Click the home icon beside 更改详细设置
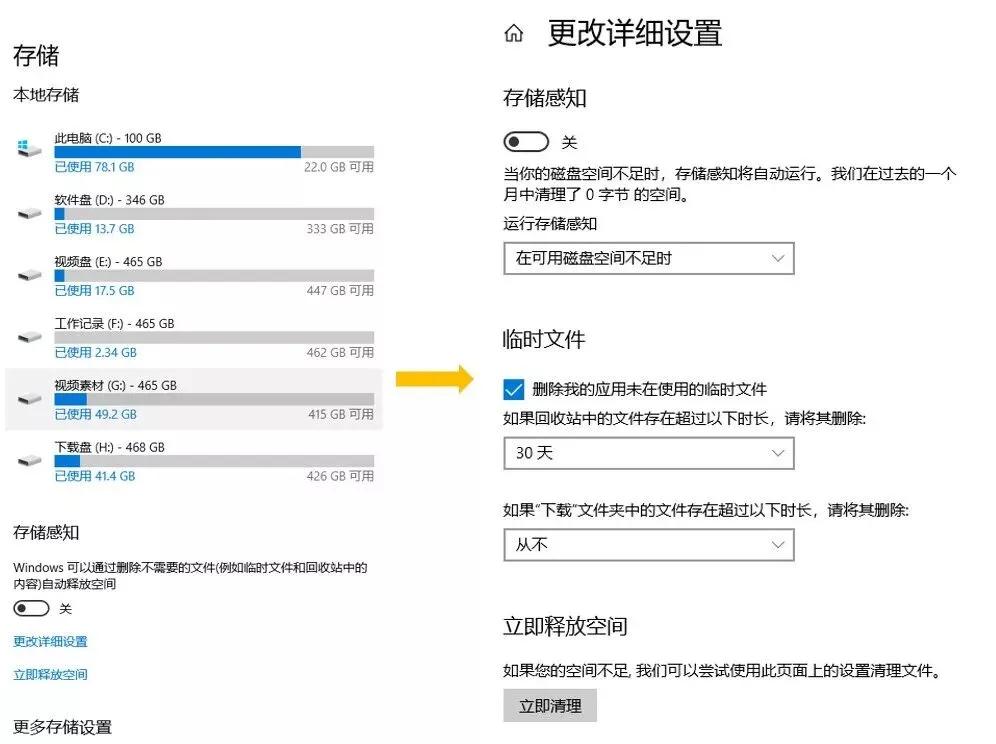 click(514, 33)
